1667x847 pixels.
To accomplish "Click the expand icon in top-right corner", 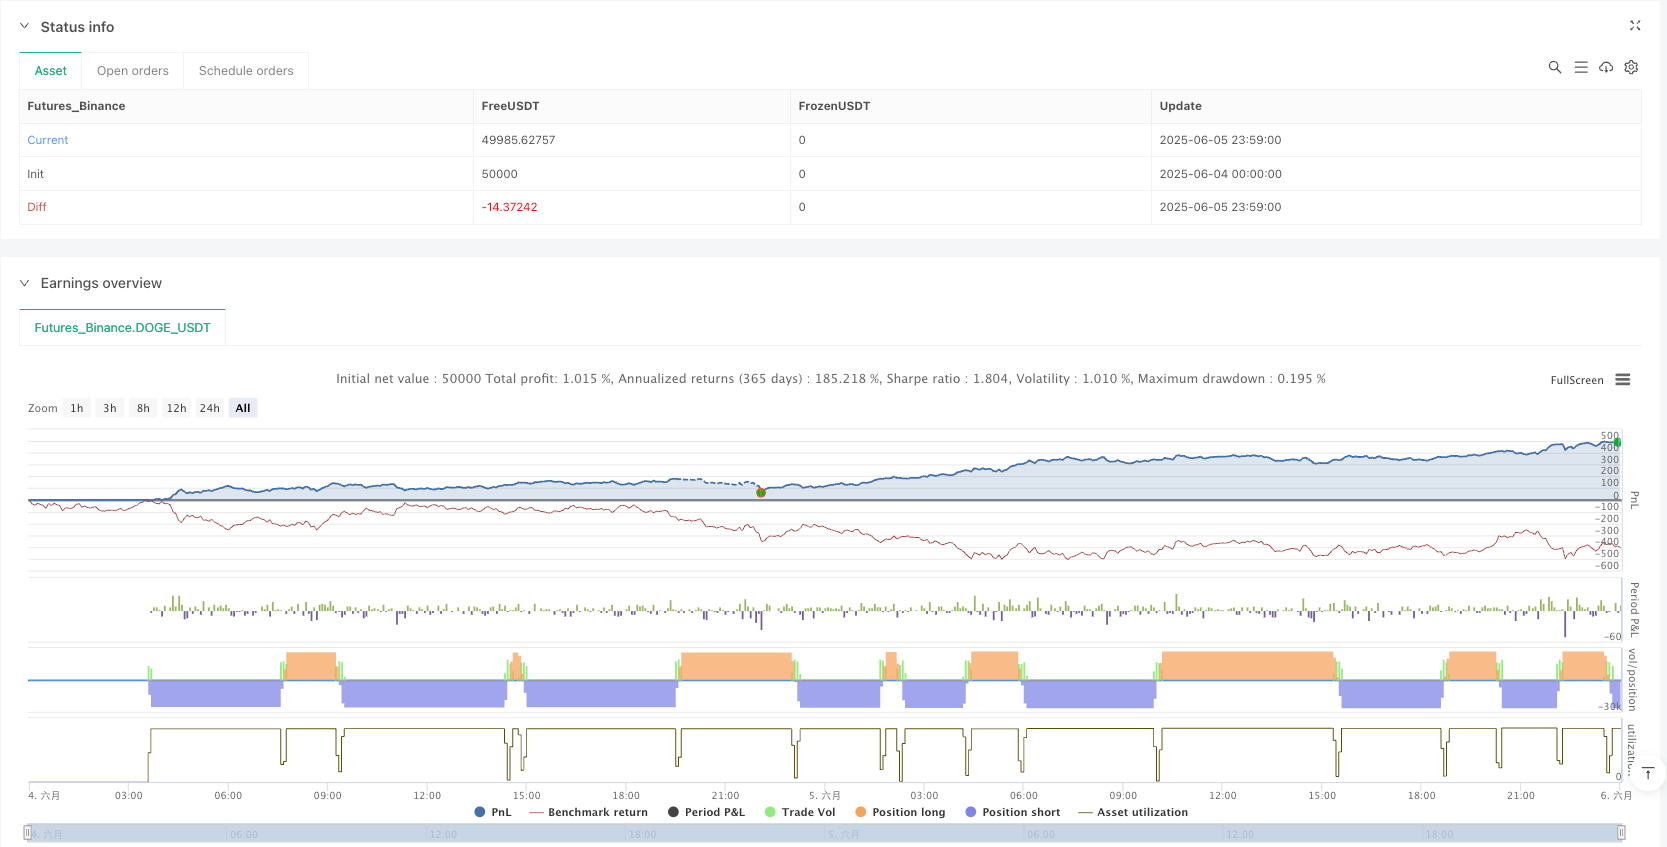I will [x=1635, y=26].
